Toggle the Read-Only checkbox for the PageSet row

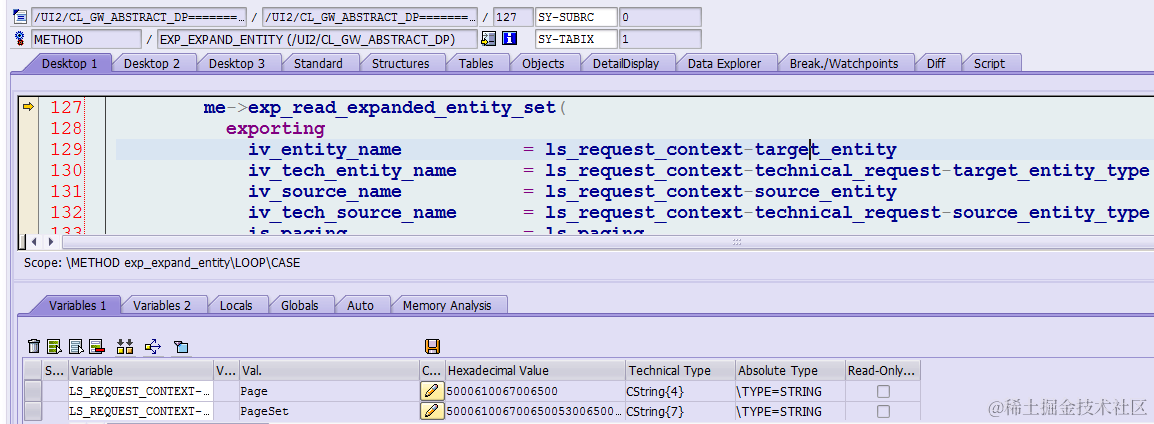(x=883, y=411)
